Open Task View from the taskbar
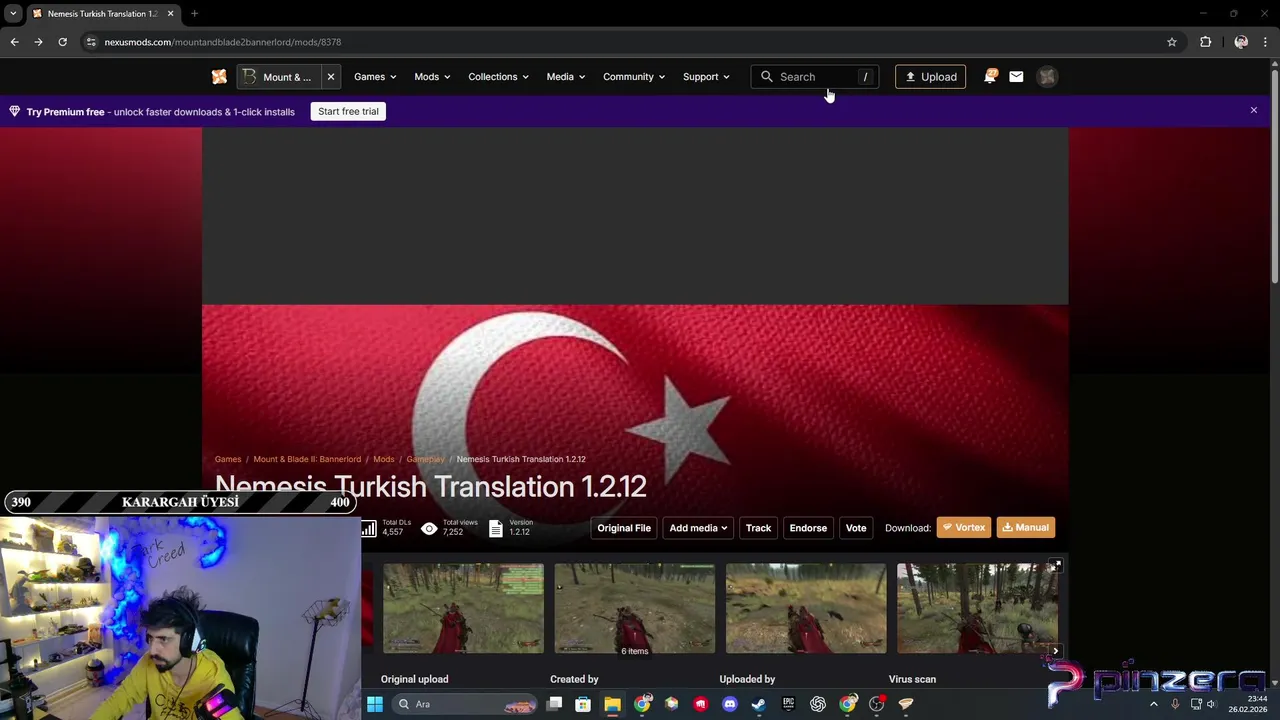Viewport: 1280px width, 720px height. pyautogui.click(x=554, y=704)
